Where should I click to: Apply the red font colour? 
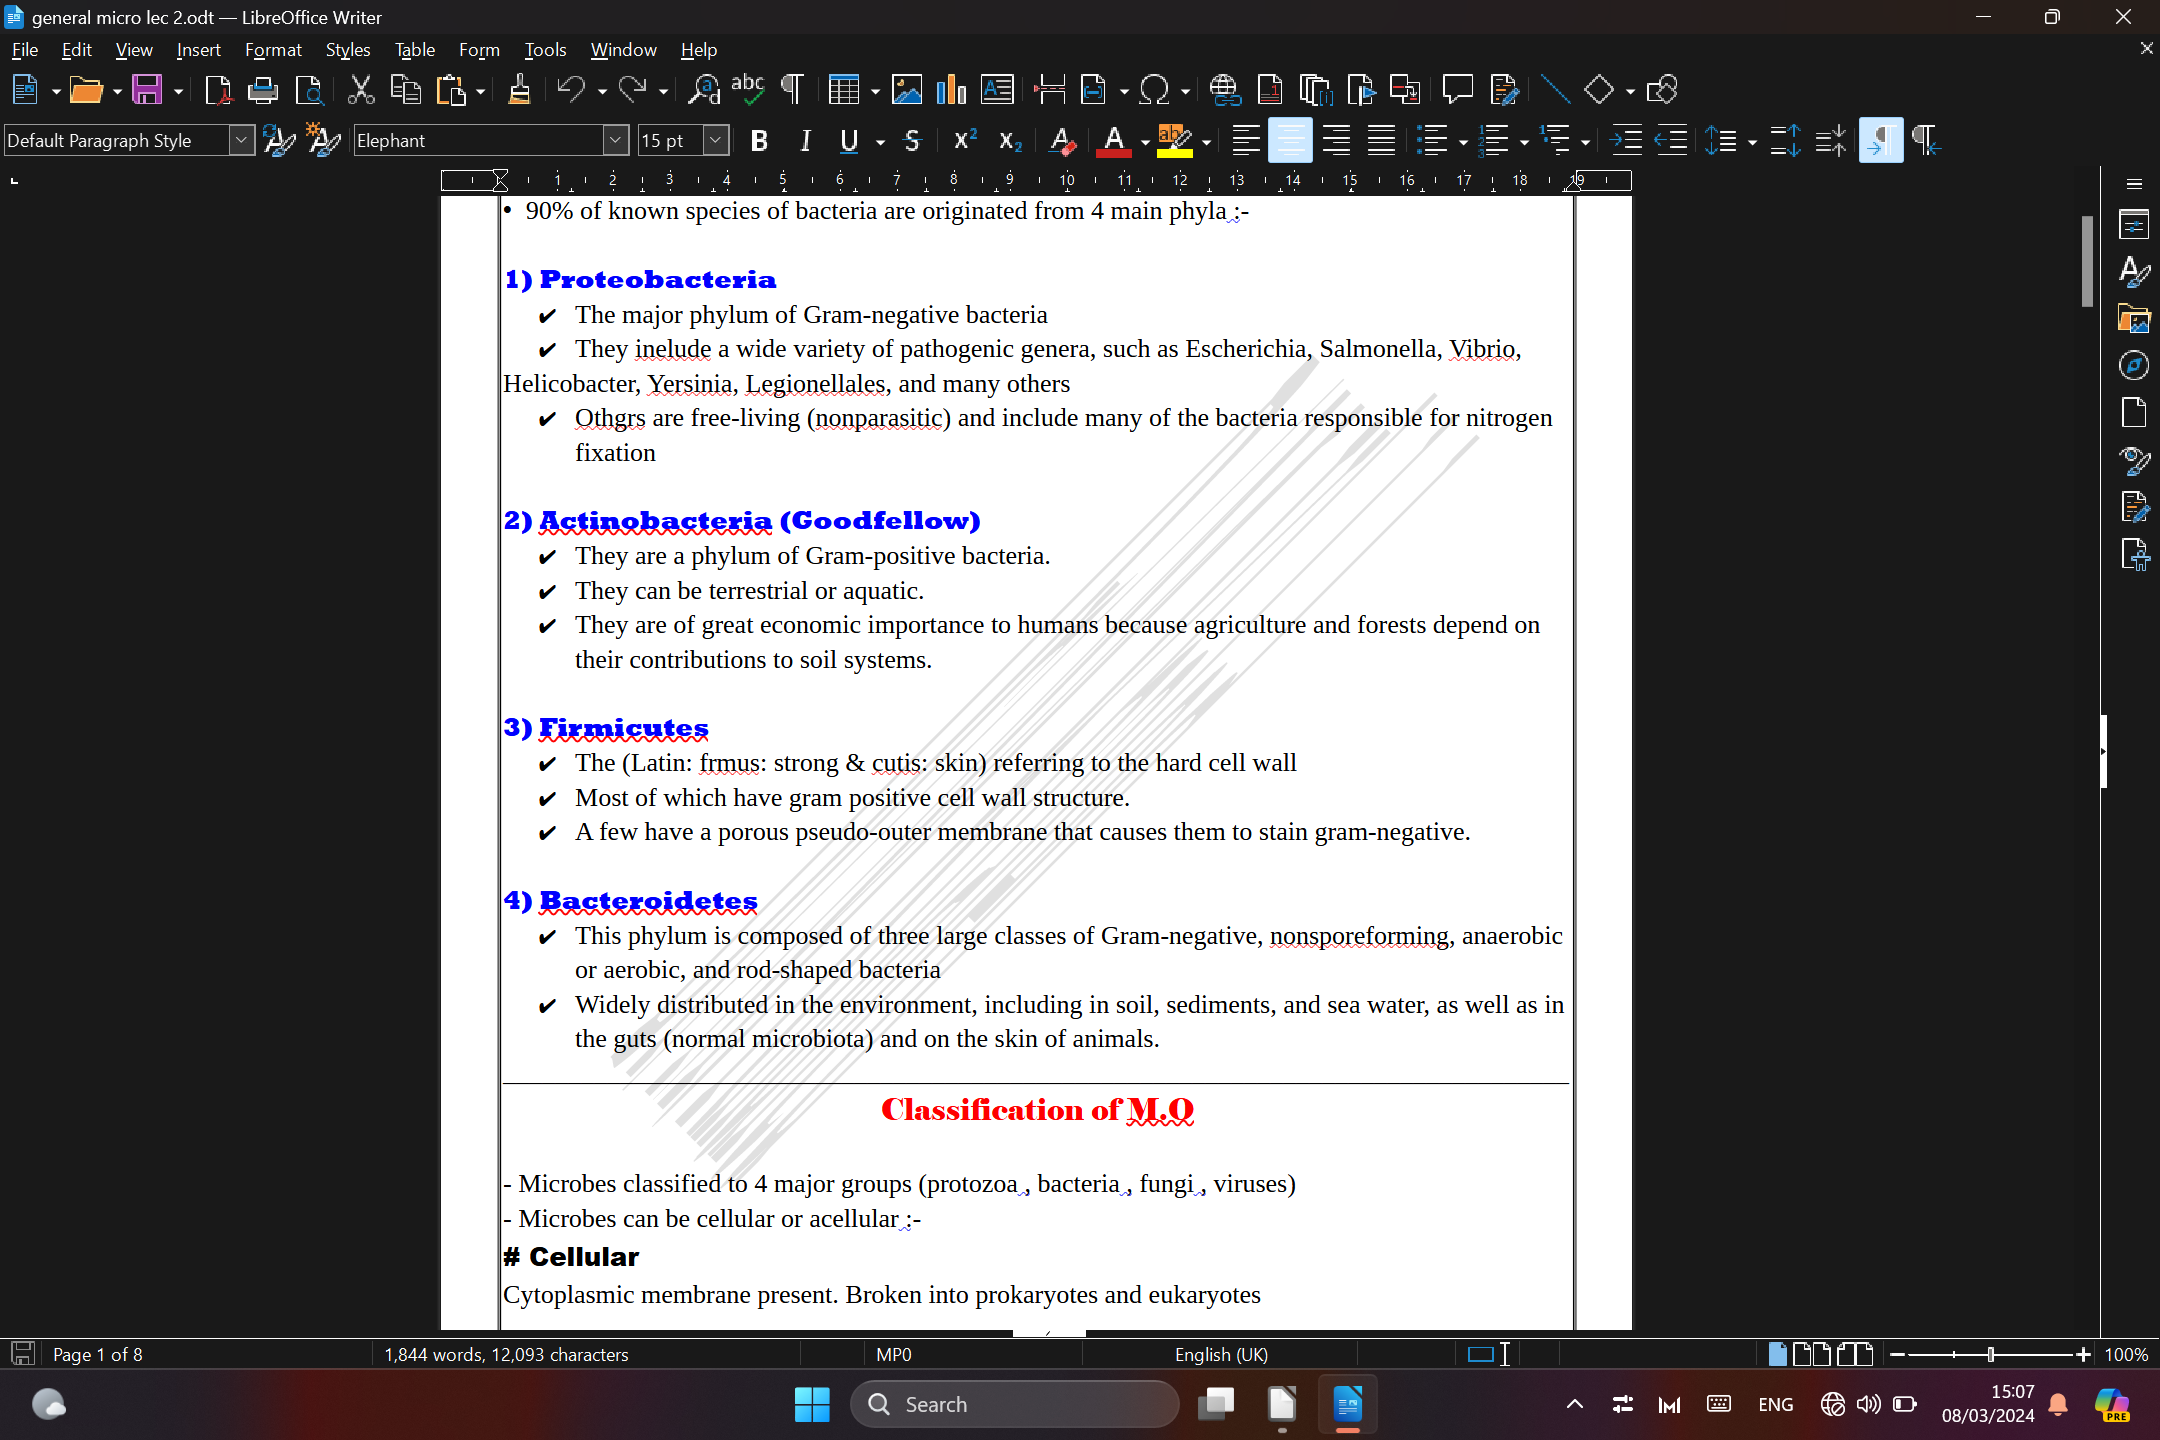point(1114,141)
